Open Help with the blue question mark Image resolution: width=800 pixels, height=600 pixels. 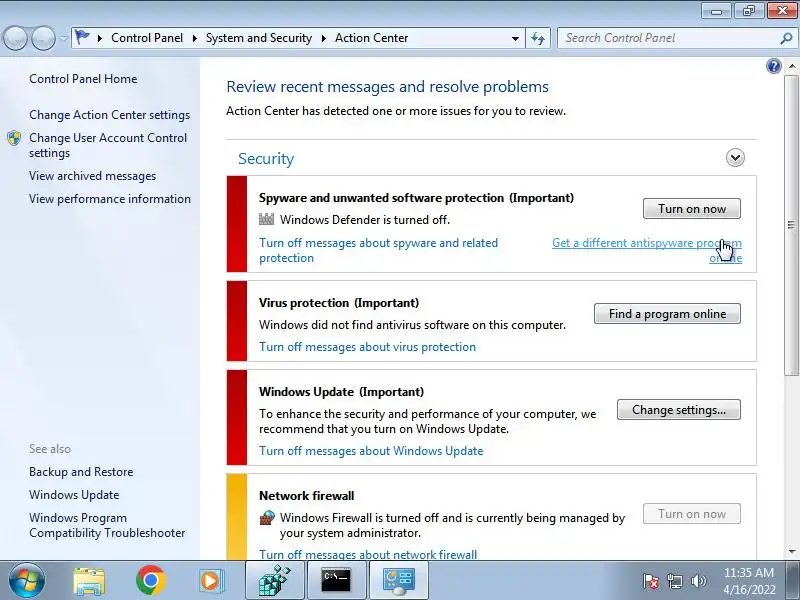[x=773, y=66]
